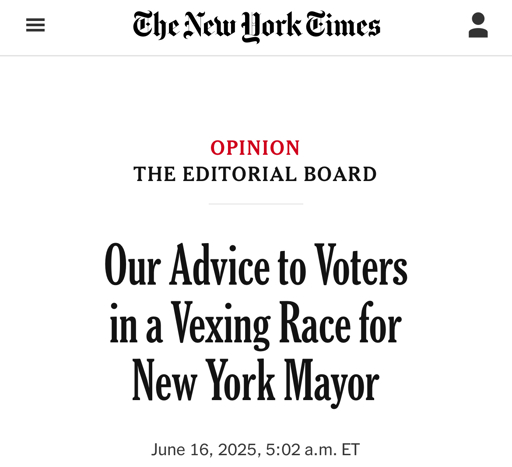Viewport: 512px width, 467px height.
Task: Select the June 16, 2025 timestamp
Action: tap(256, 449)
